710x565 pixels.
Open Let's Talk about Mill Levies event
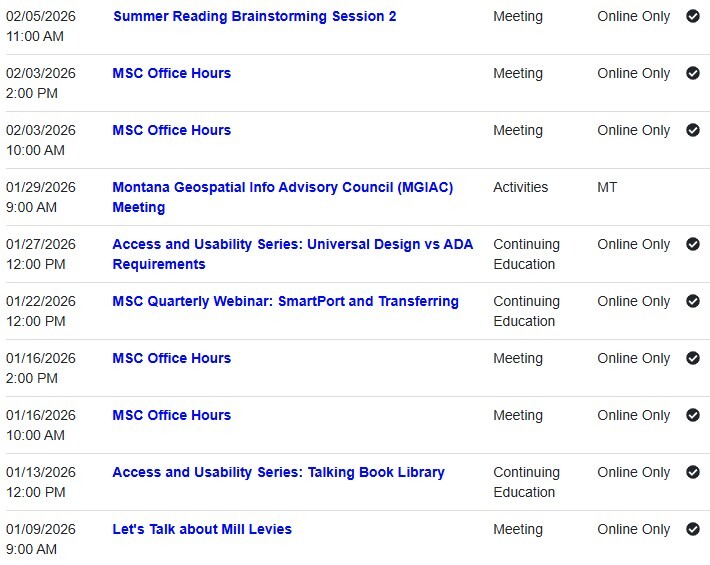(202, 529)
